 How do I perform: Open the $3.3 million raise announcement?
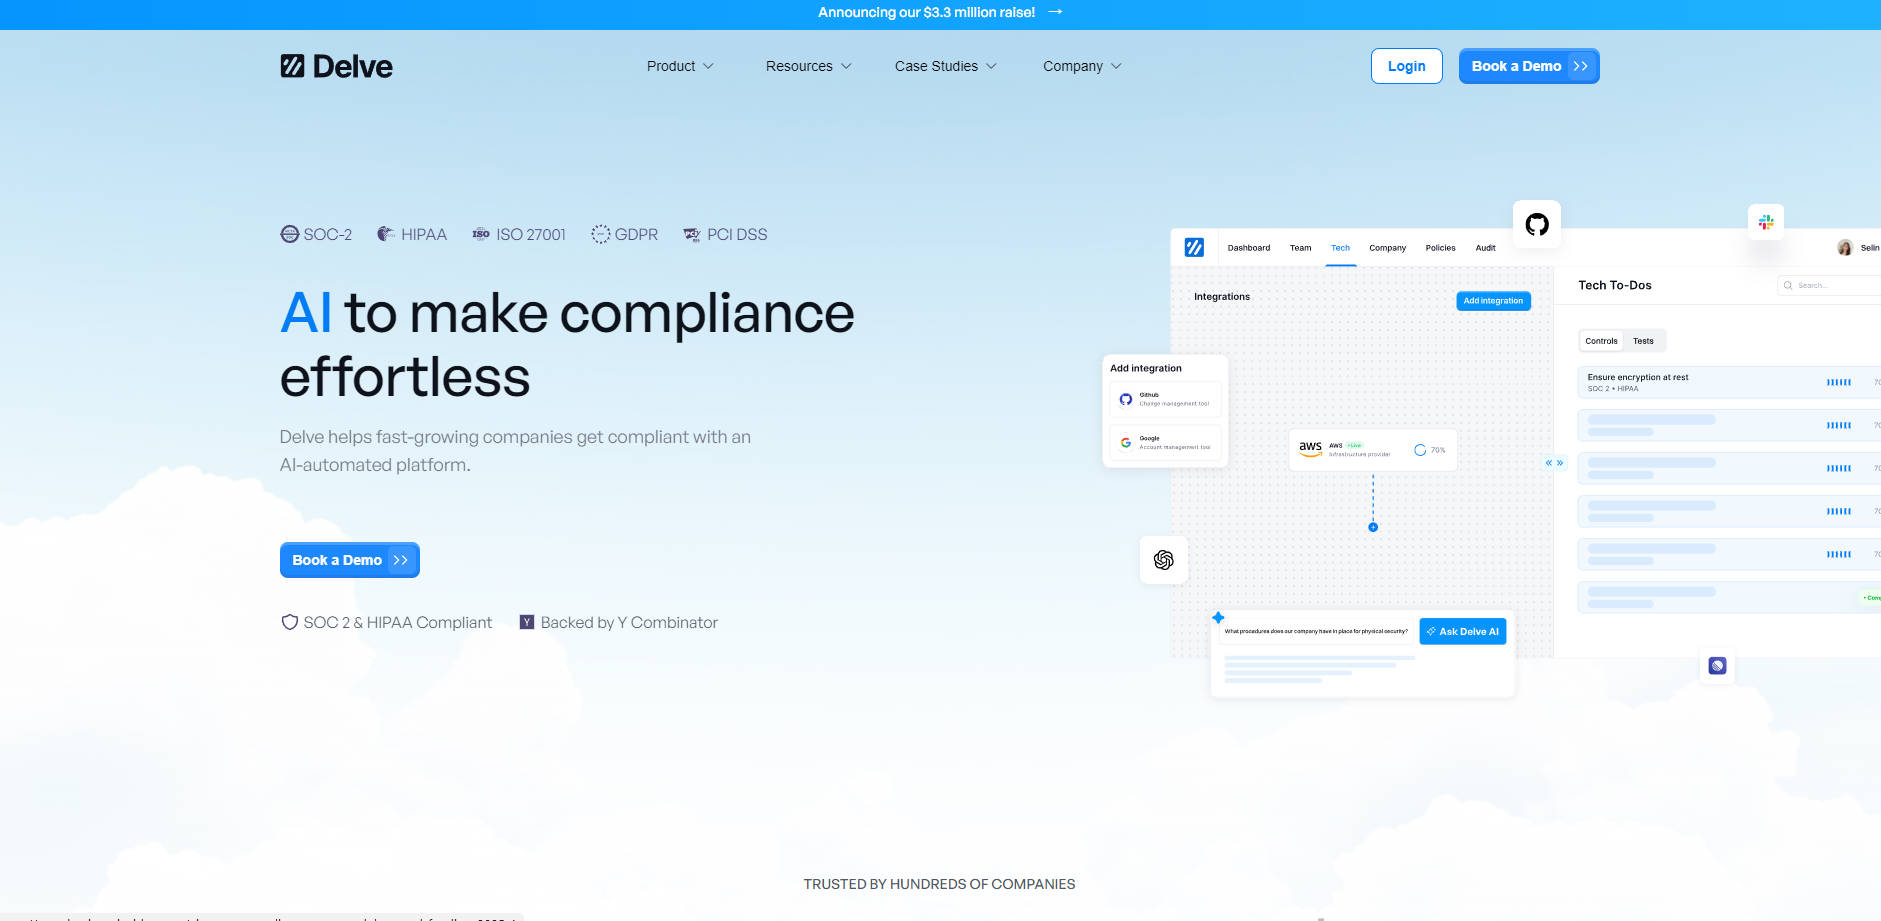[x=939, y=13]
